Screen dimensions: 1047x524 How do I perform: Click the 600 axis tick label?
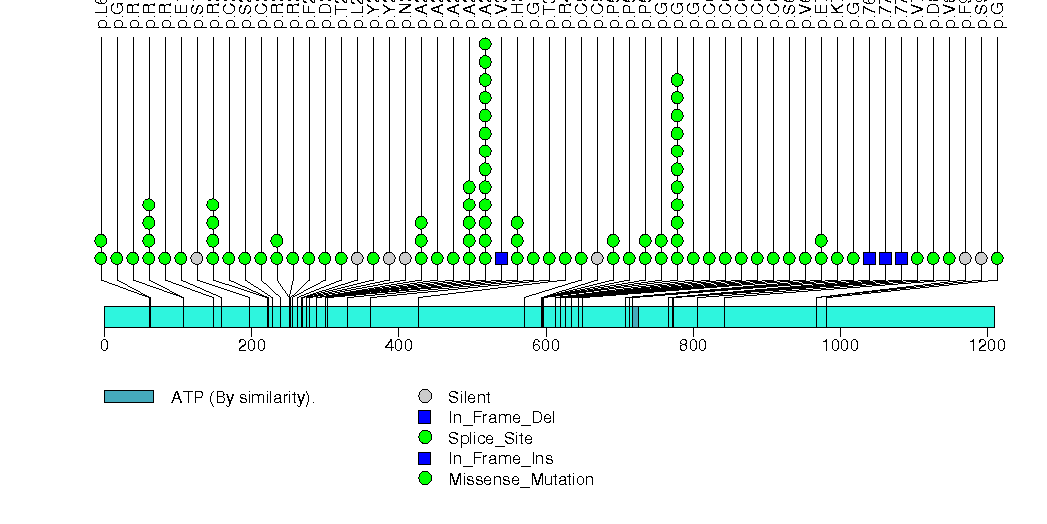(x=546, y=345)
